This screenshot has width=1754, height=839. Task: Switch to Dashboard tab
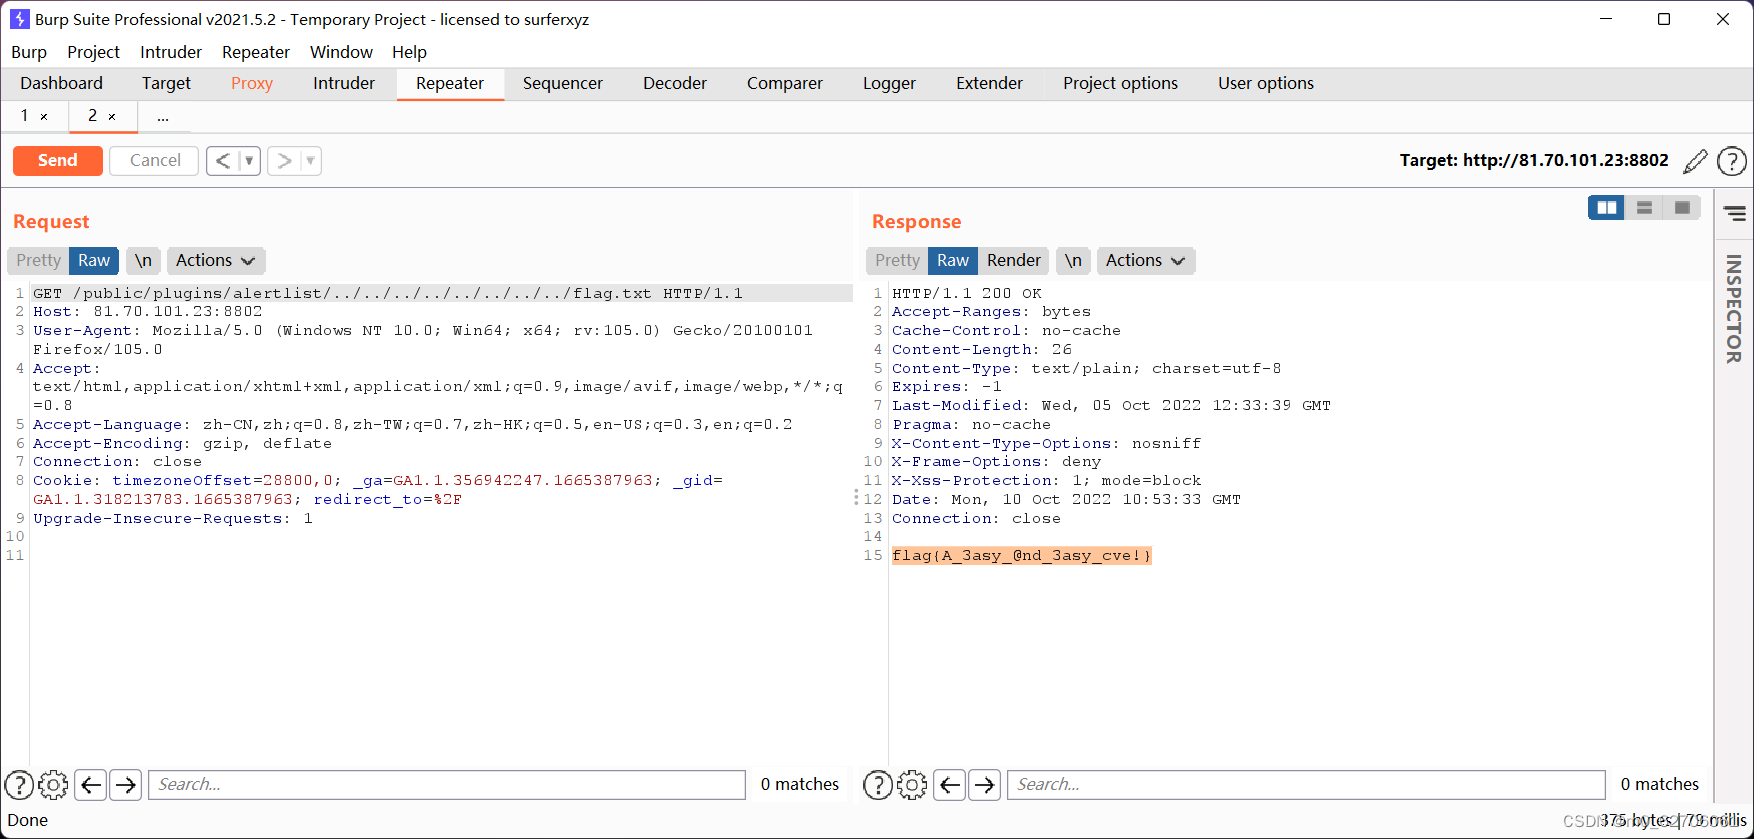point(61,83)
